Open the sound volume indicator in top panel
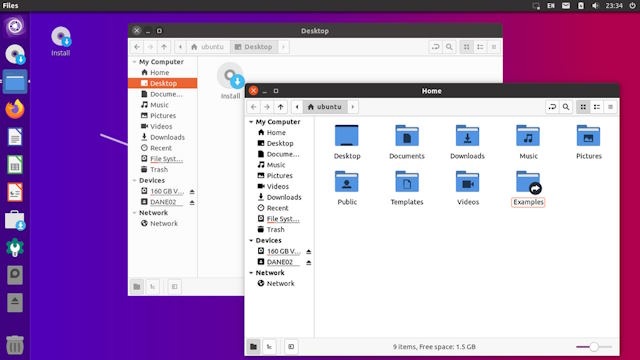 click(595, 6)
